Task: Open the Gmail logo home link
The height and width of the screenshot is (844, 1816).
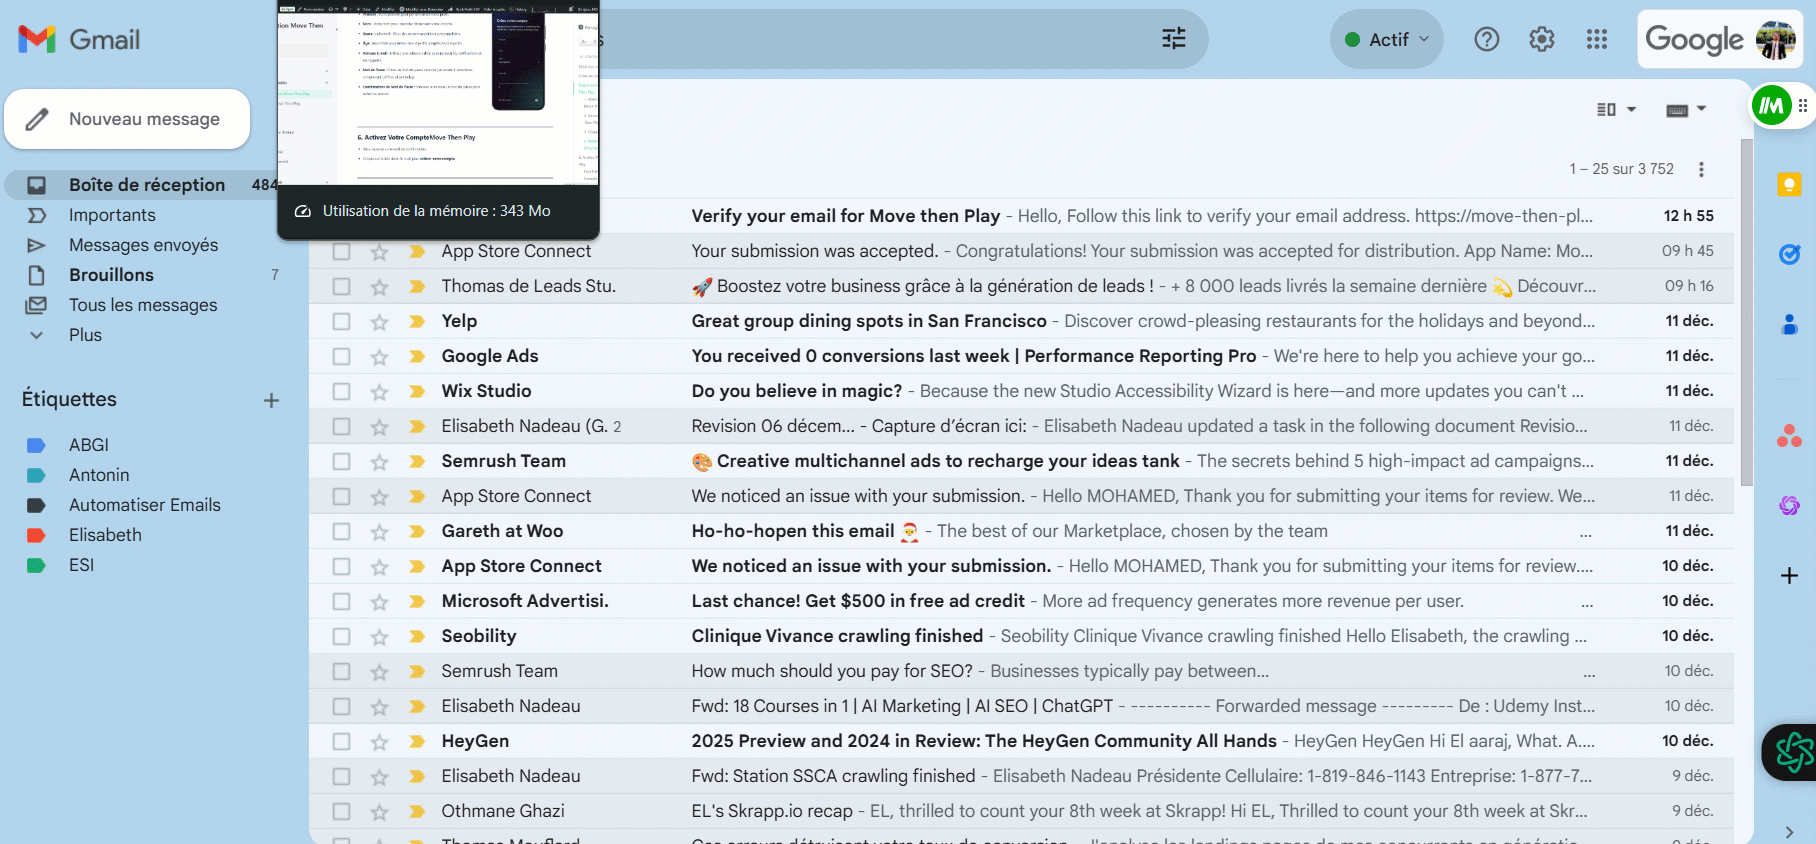Action: 80,40
